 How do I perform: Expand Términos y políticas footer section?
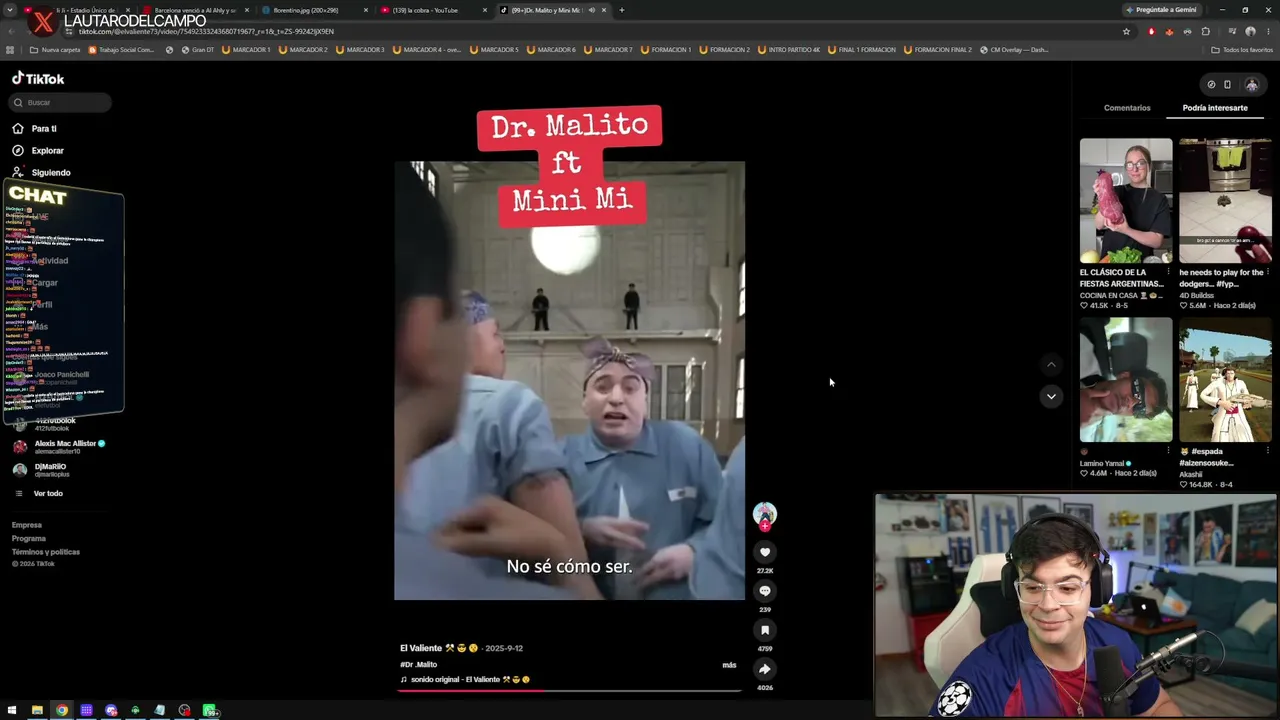click(46, 552)
